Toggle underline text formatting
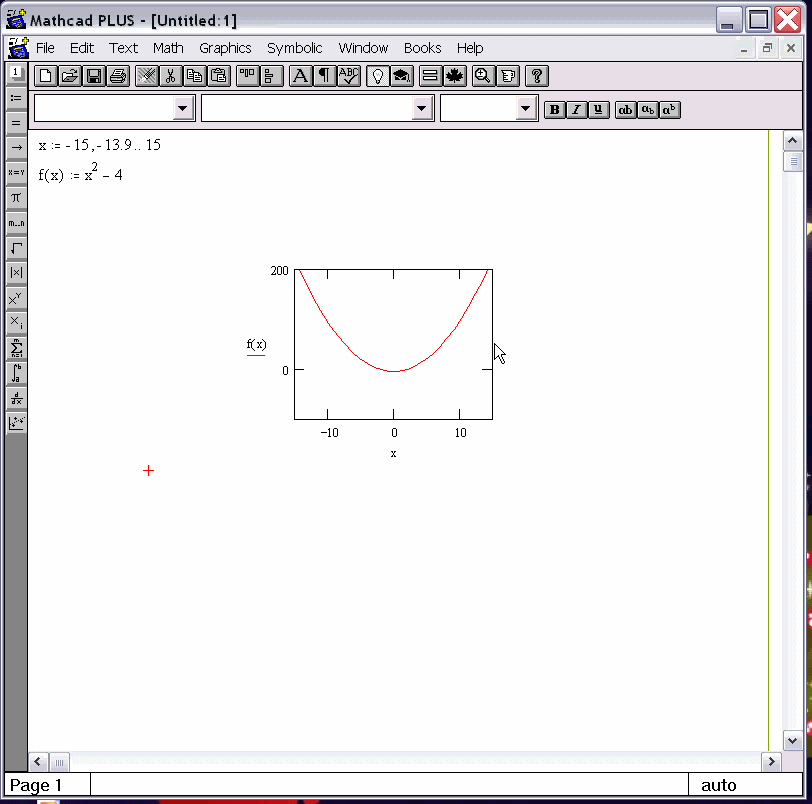 [x=598, y=110]
